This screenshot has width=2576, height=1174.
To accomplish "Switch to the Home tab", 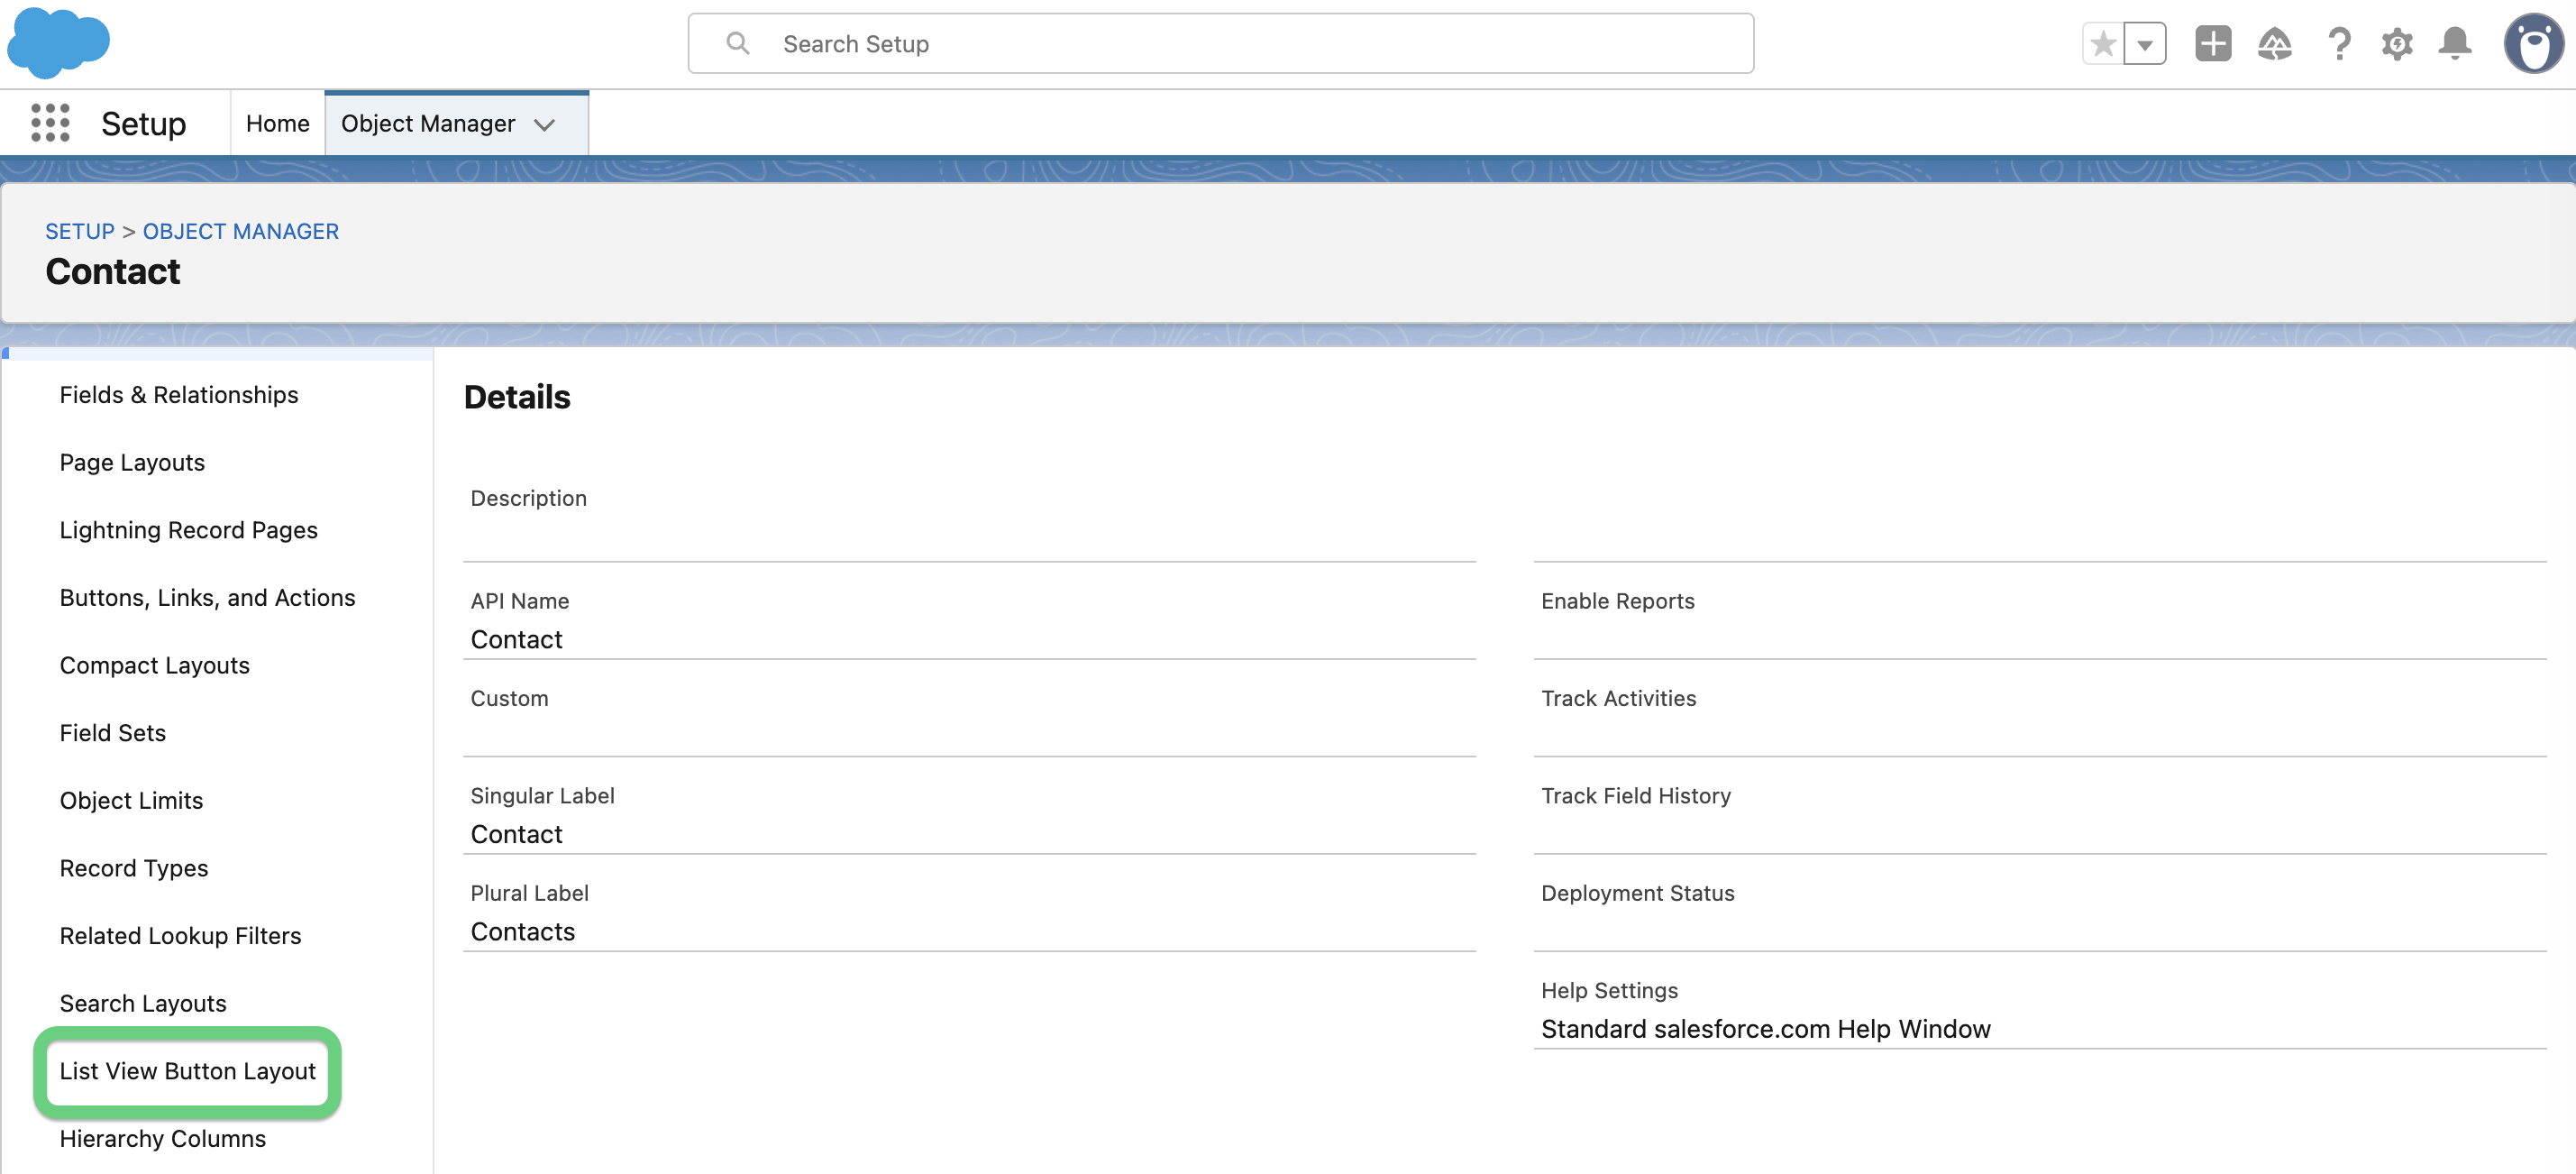I will click(278, 123).
